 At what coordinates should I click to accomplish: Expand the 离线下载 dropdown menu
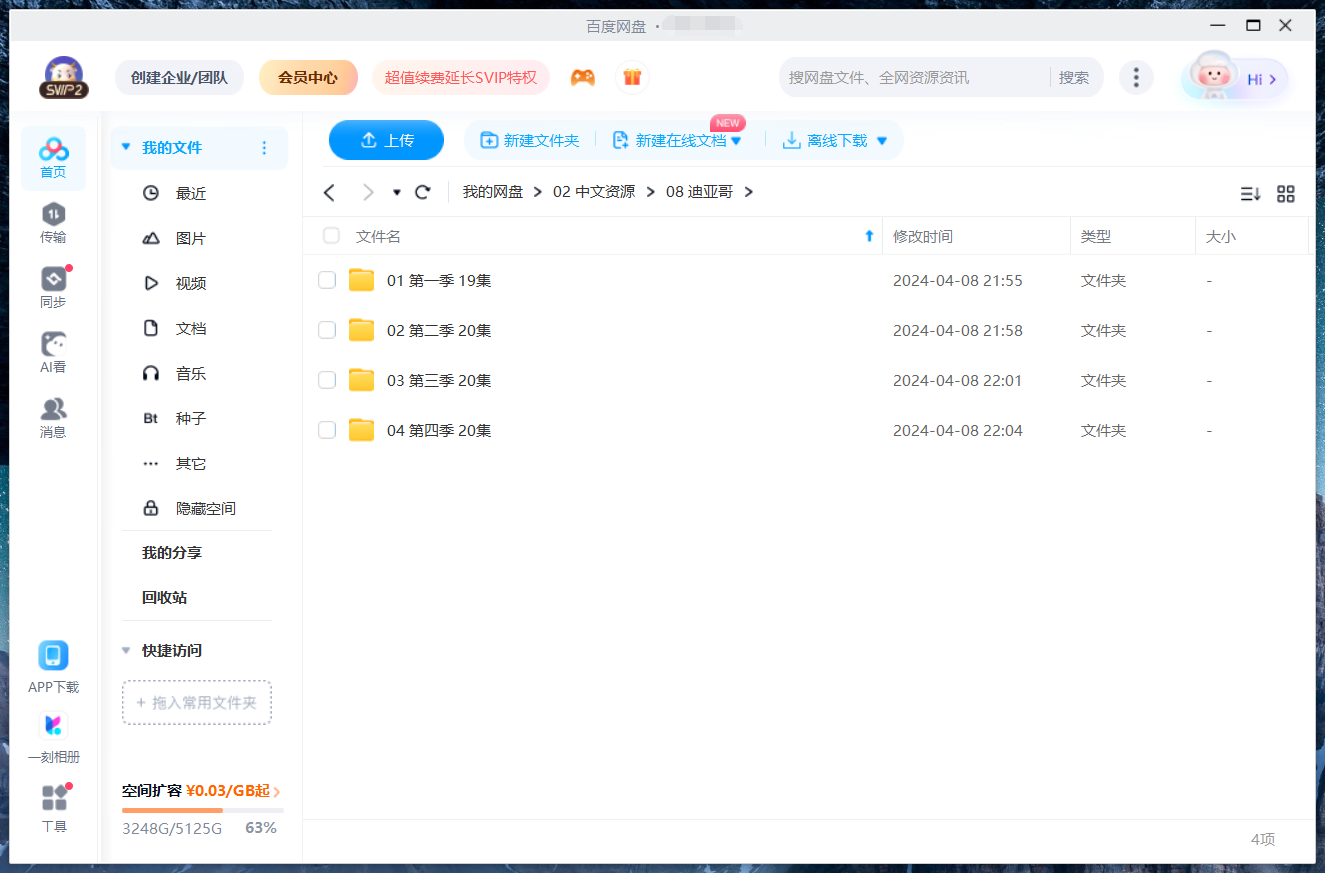point(881,140)
